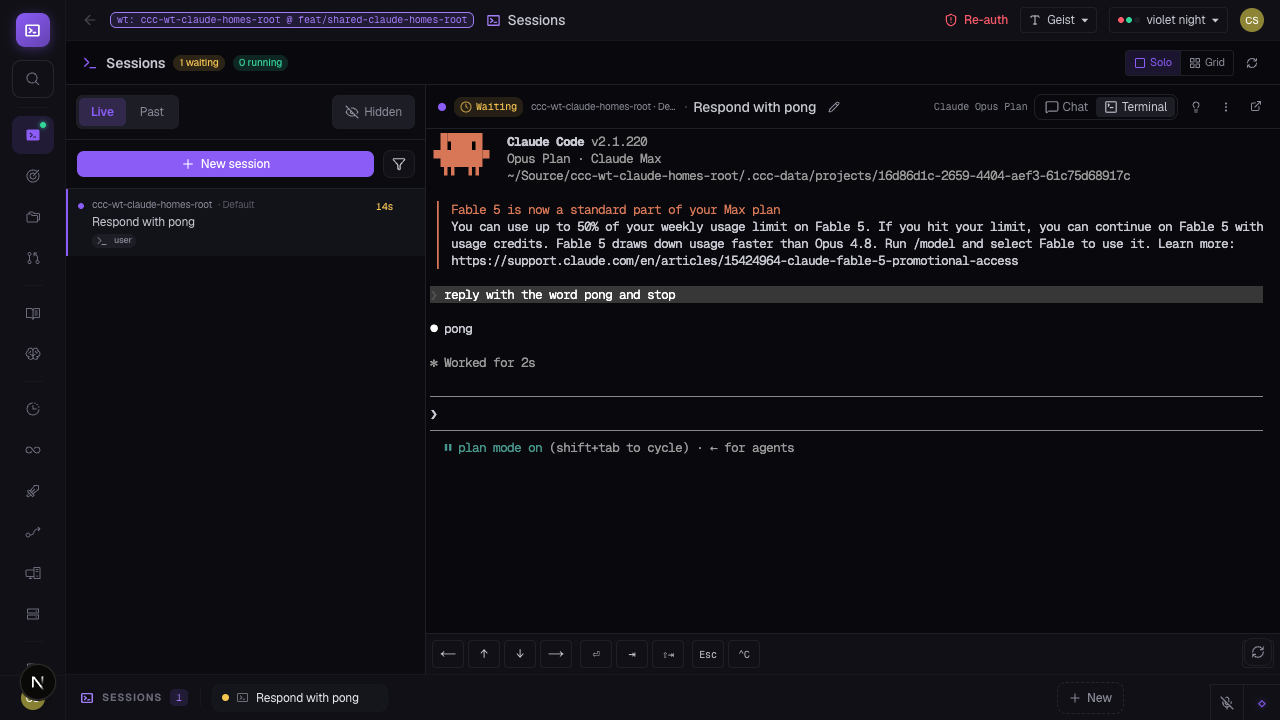The width and height of the screenshot is (1280, 720).
Task: Go back with the top arrow
Action: pos(90,20)
